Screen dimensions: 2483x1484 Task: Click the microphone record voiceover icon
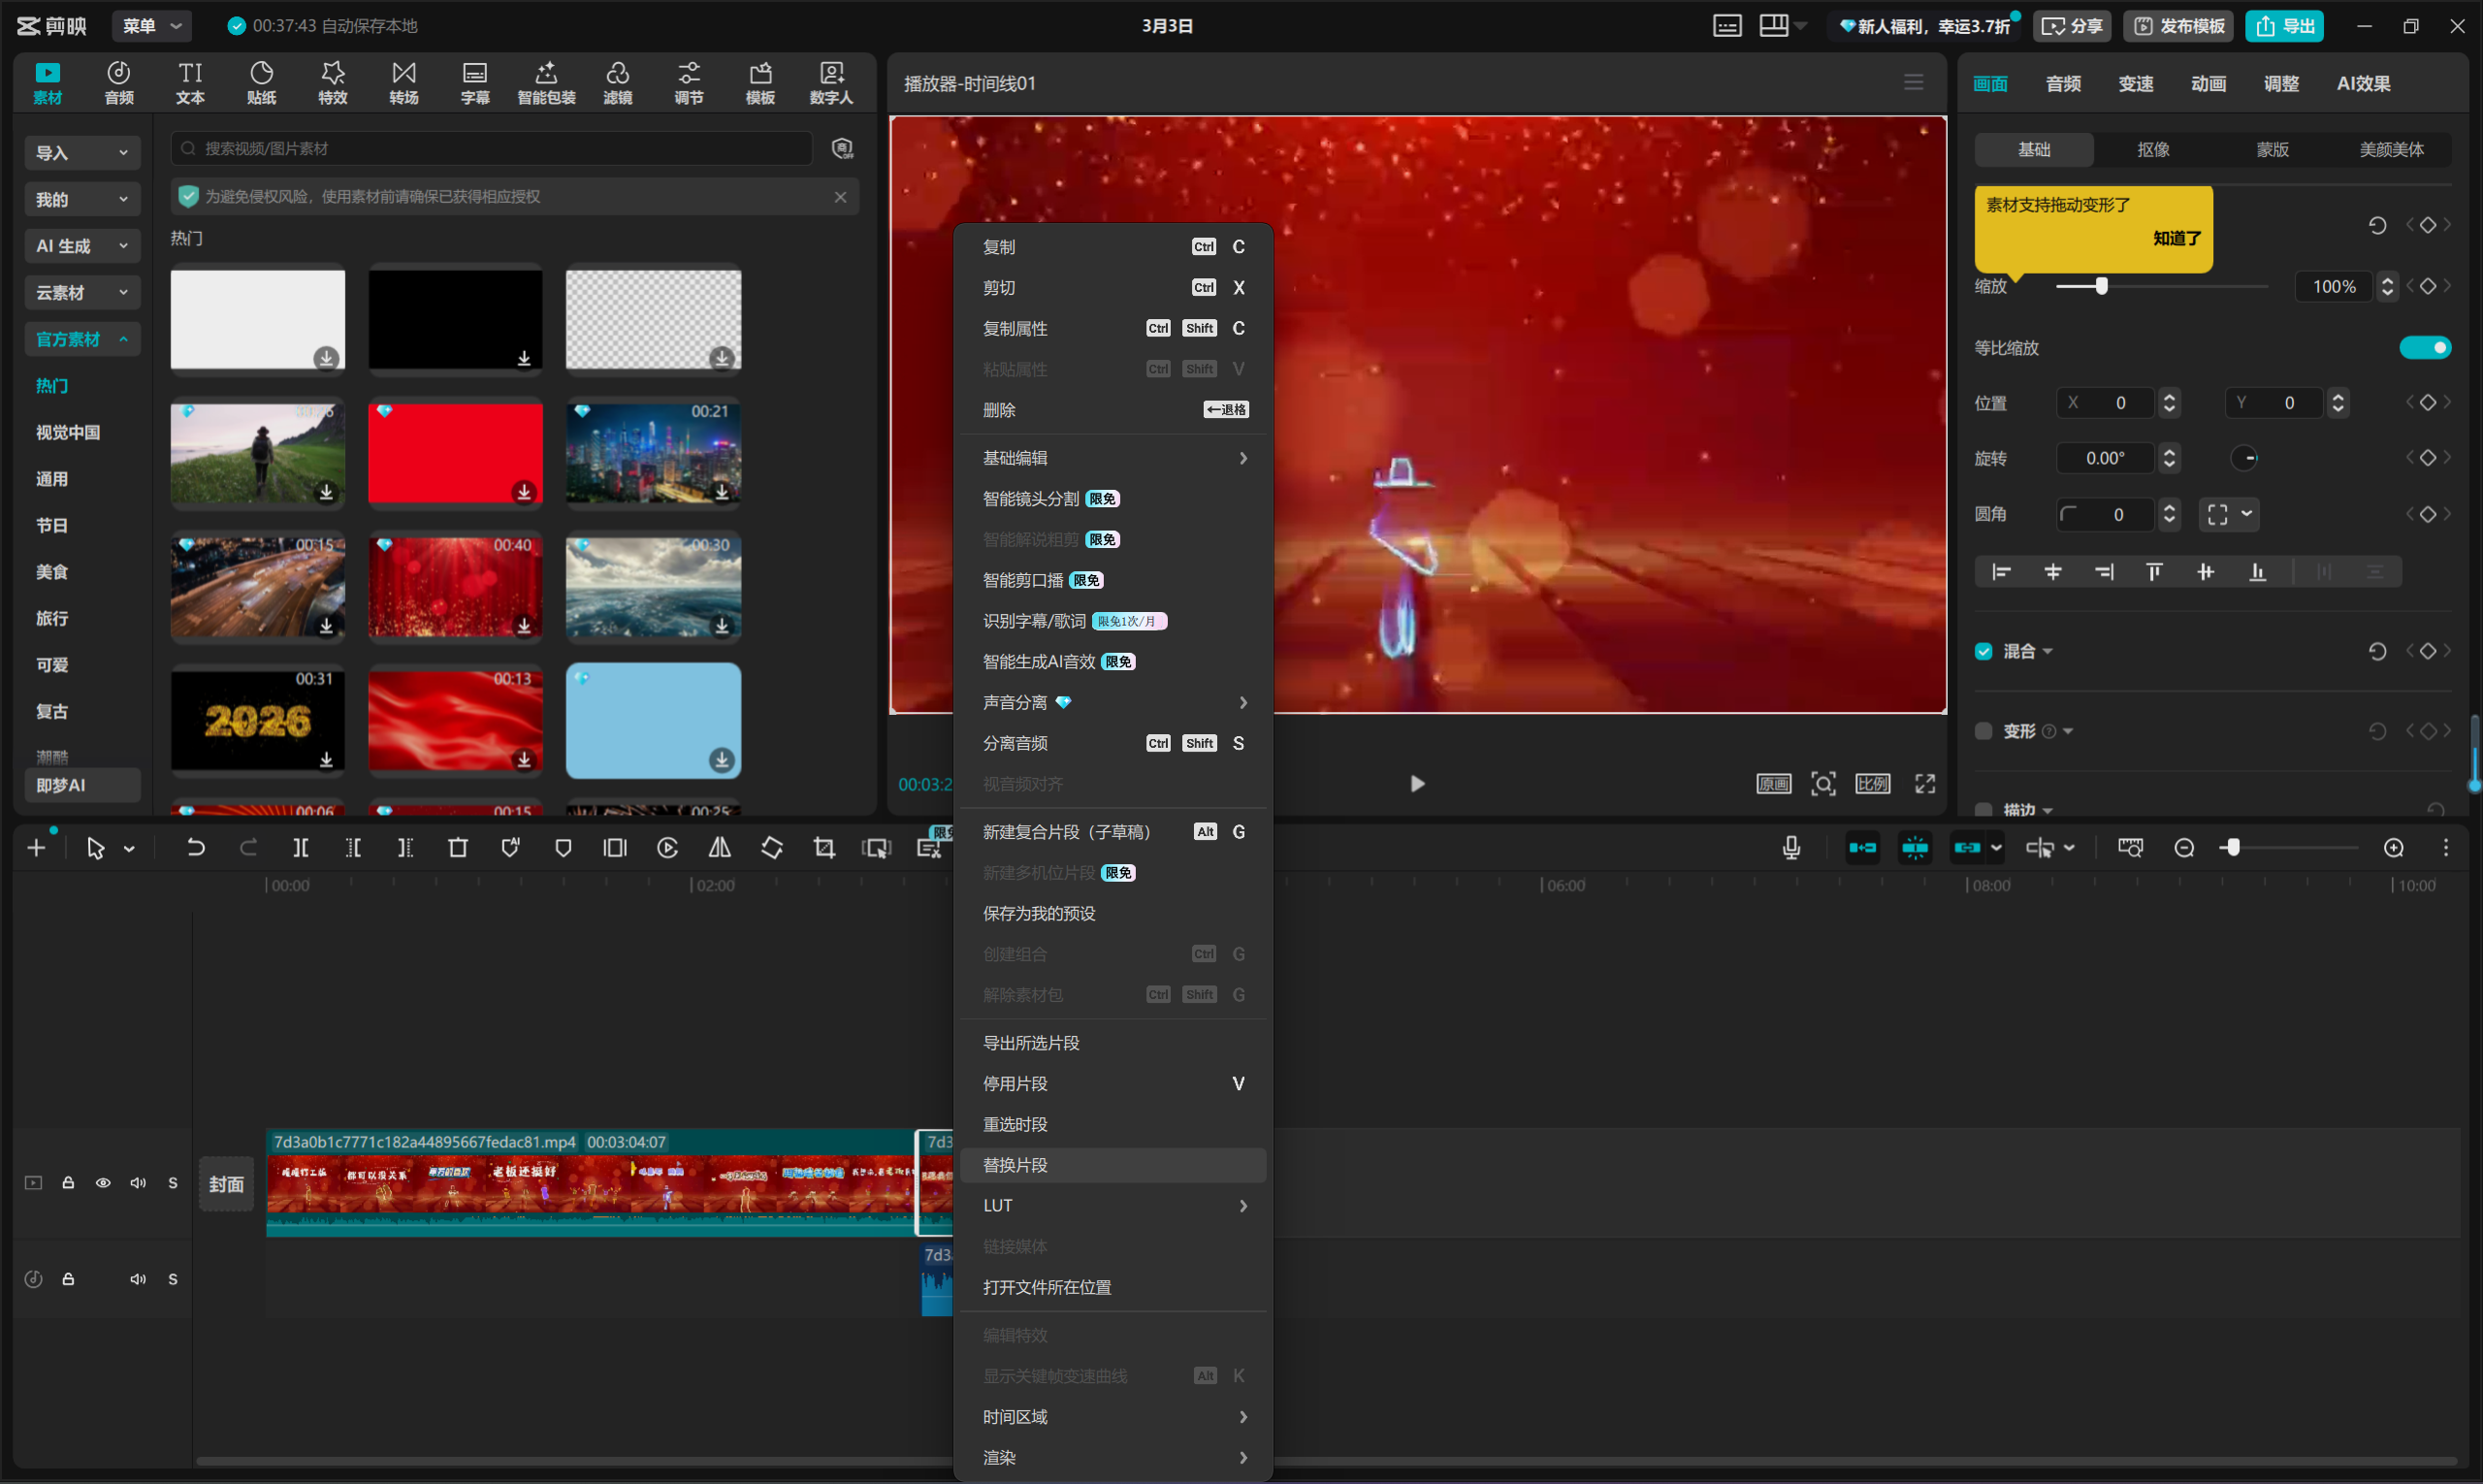(x=1791, y=848)
